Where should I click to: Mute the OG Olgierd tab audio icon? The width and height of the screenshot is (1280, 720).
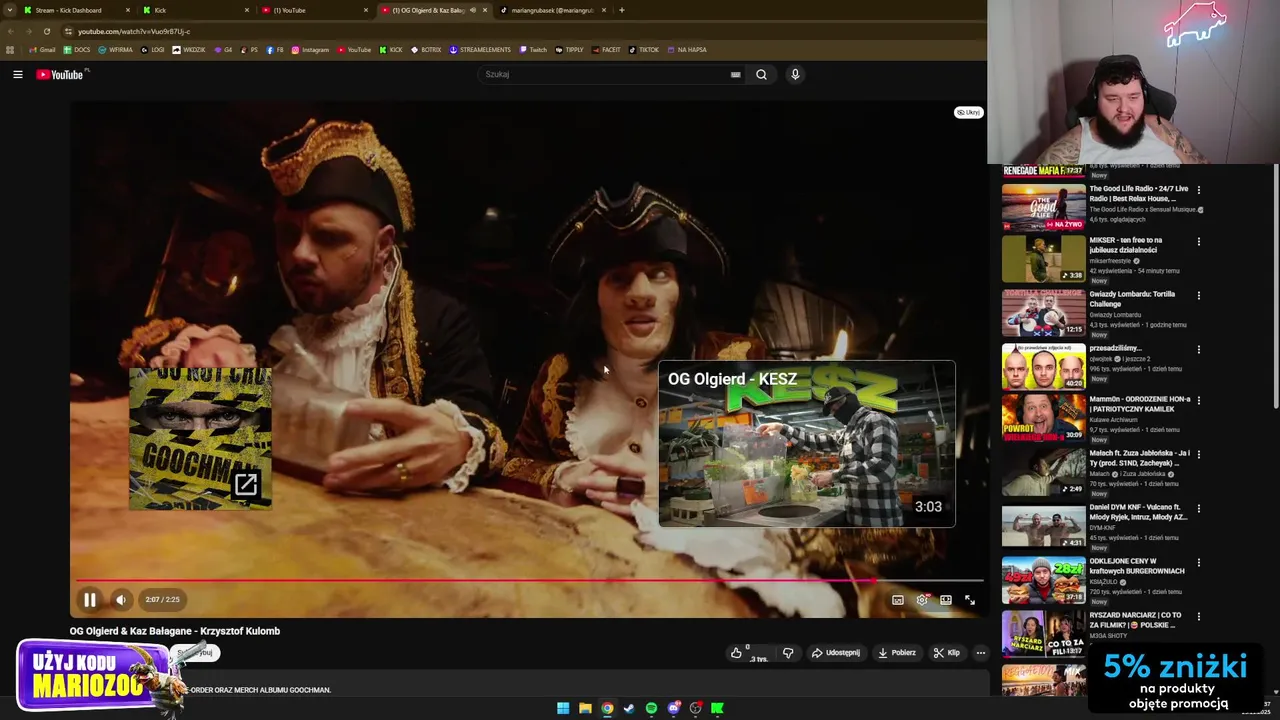(x=472, y=10)
